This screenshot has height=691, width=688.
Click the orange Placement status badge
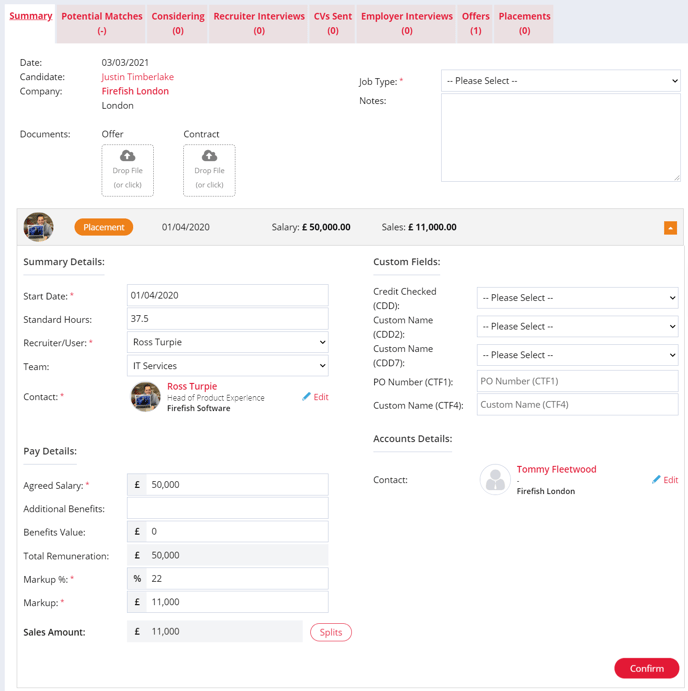pyautogui.click(x=104, y=227)
